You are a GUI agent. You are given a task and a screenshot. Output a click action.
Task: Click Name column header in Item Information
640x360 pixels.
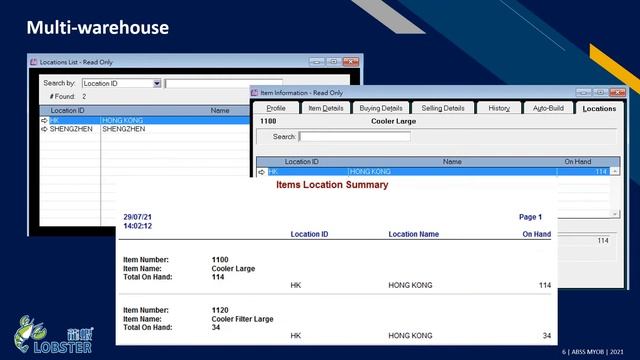(452, 162)
